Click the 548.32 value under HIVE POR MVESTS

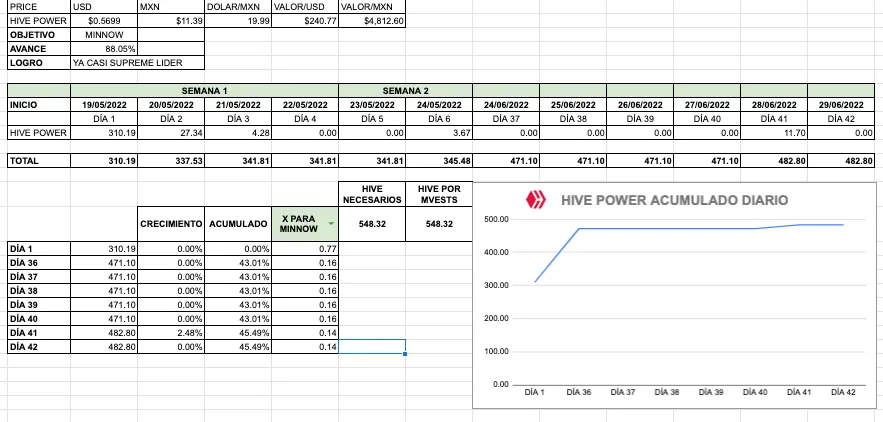click(439, 224)
